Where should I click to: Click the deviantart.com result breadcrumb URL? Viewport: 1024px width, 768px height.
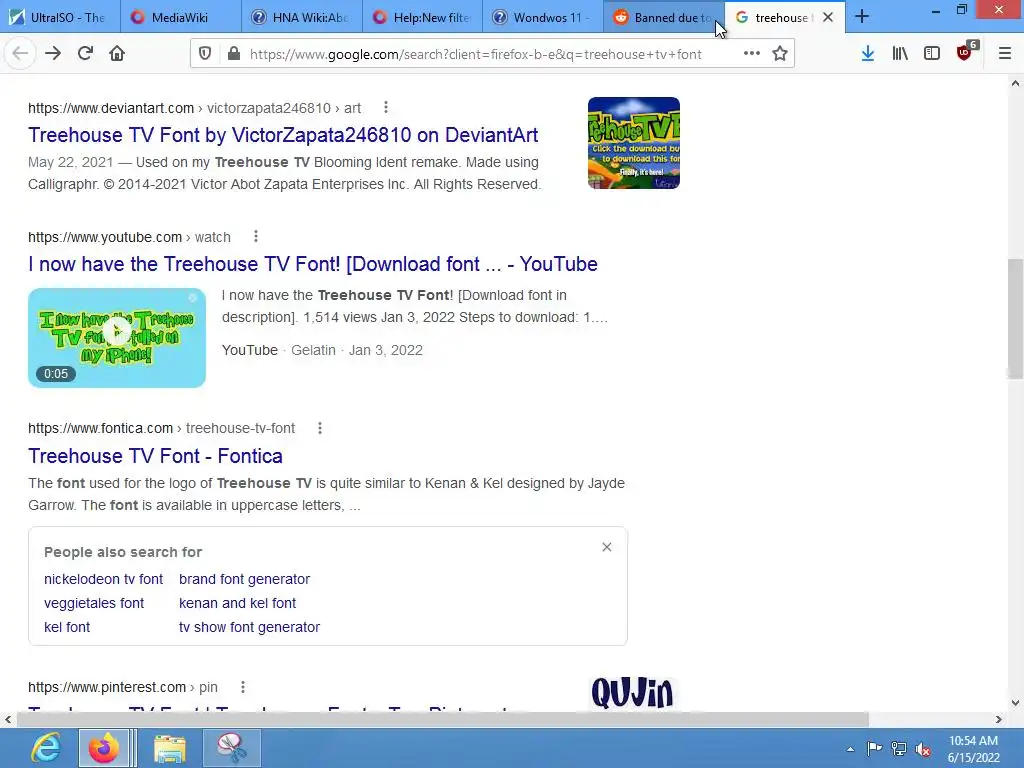[195, 108]
